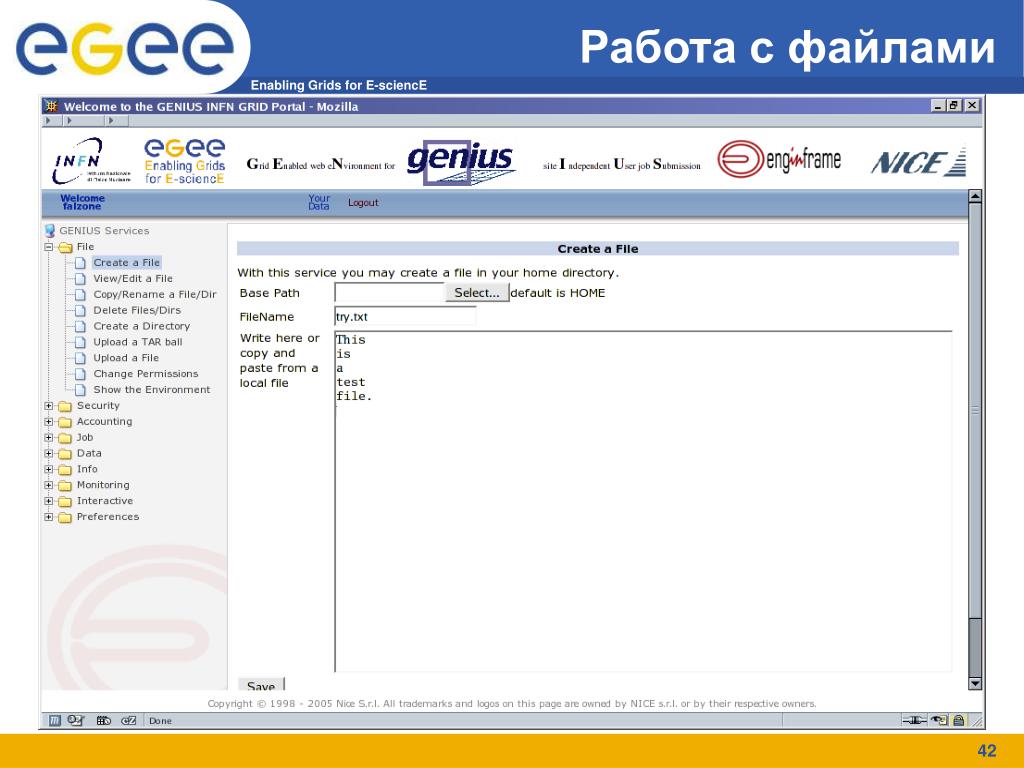Screen dimensions: 1024x768
Task: Click the Logout link
Action: tap(363, 202)
